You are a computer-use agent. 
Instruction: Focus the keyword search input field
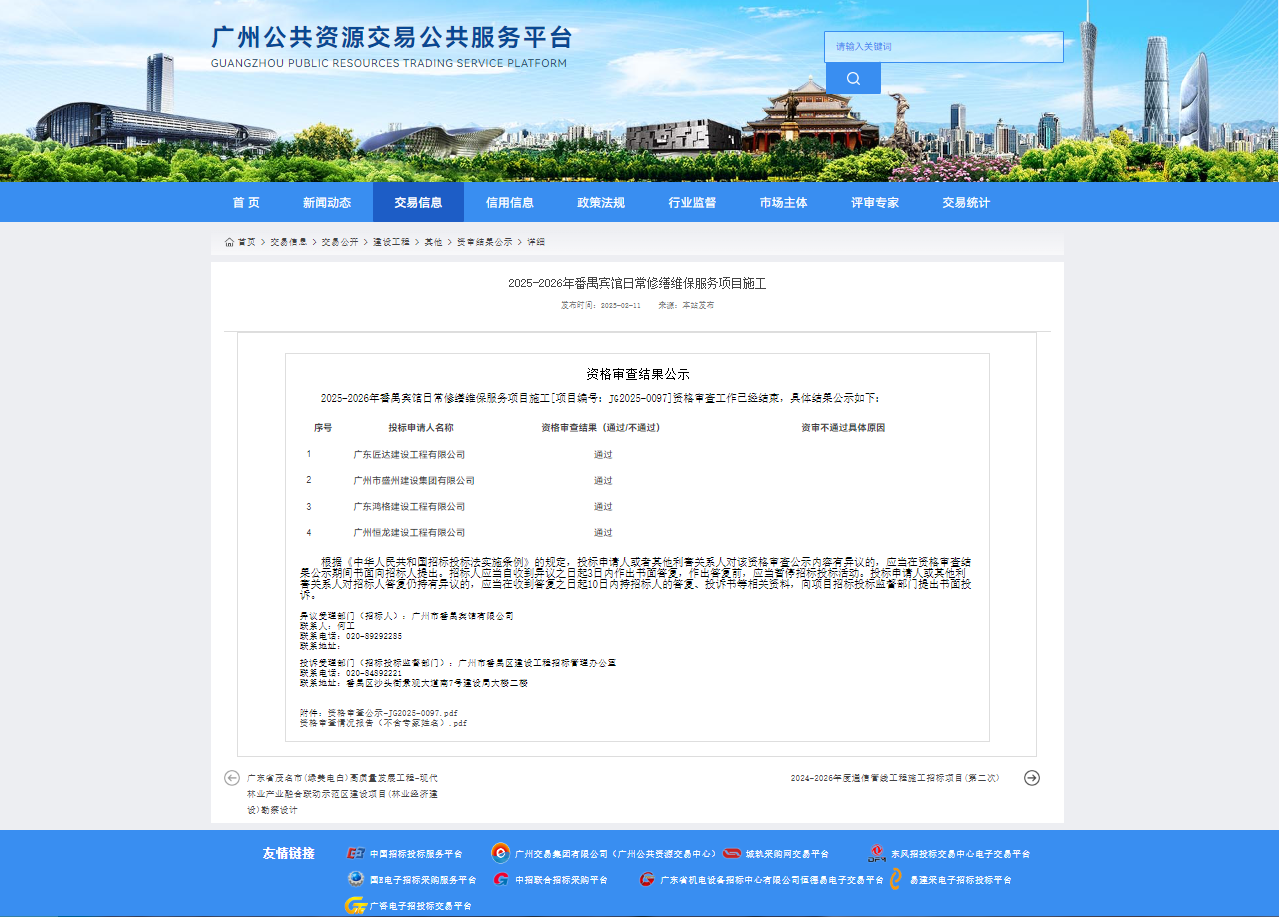[x=943, y=47]
